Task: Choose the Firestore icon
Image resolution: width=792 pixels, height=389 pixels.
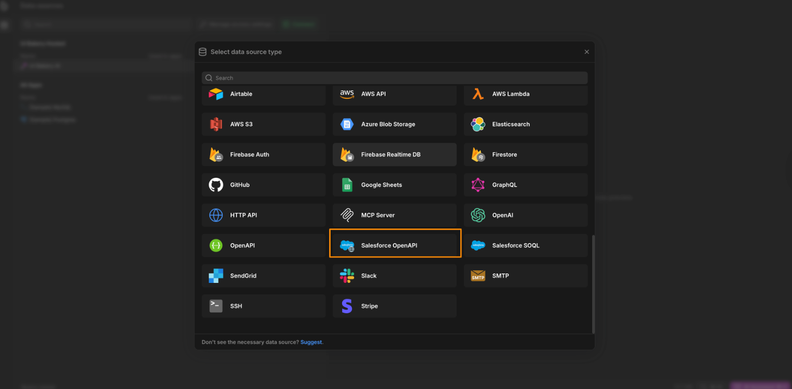Action: [478, 155]
